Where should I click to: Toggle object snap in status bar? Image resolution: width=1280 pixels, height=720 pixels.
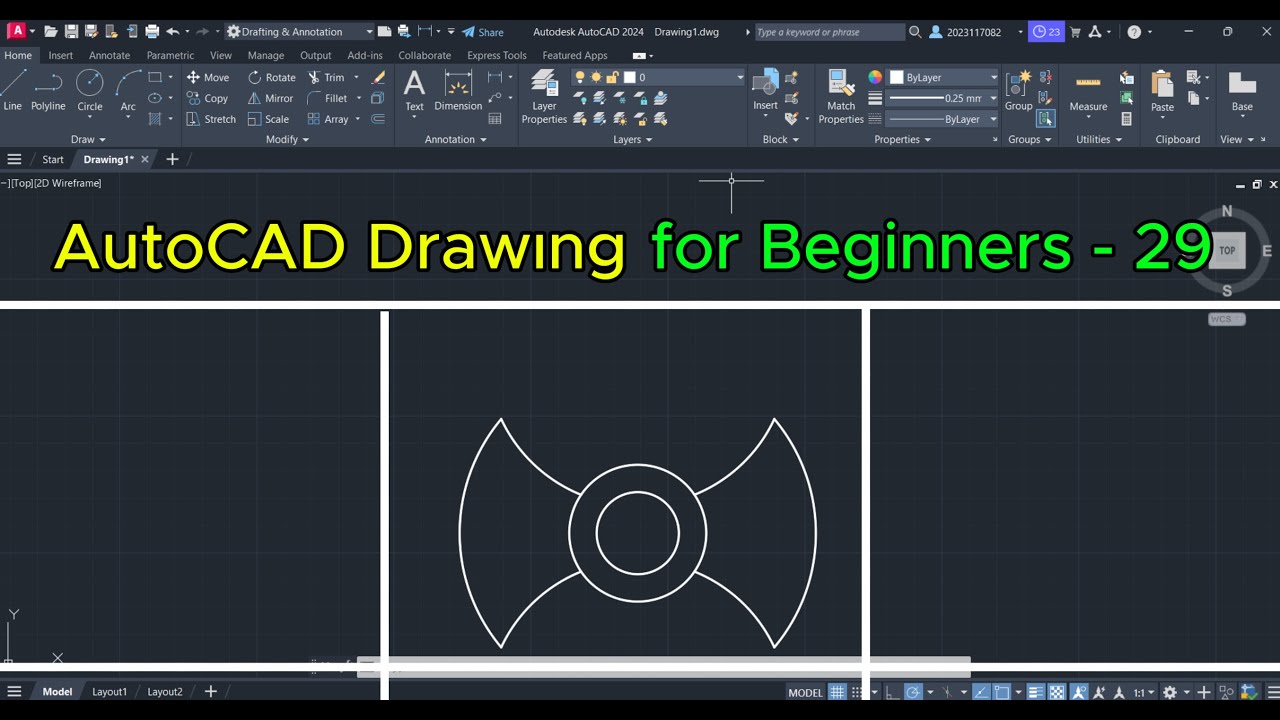click(1003, 692)
